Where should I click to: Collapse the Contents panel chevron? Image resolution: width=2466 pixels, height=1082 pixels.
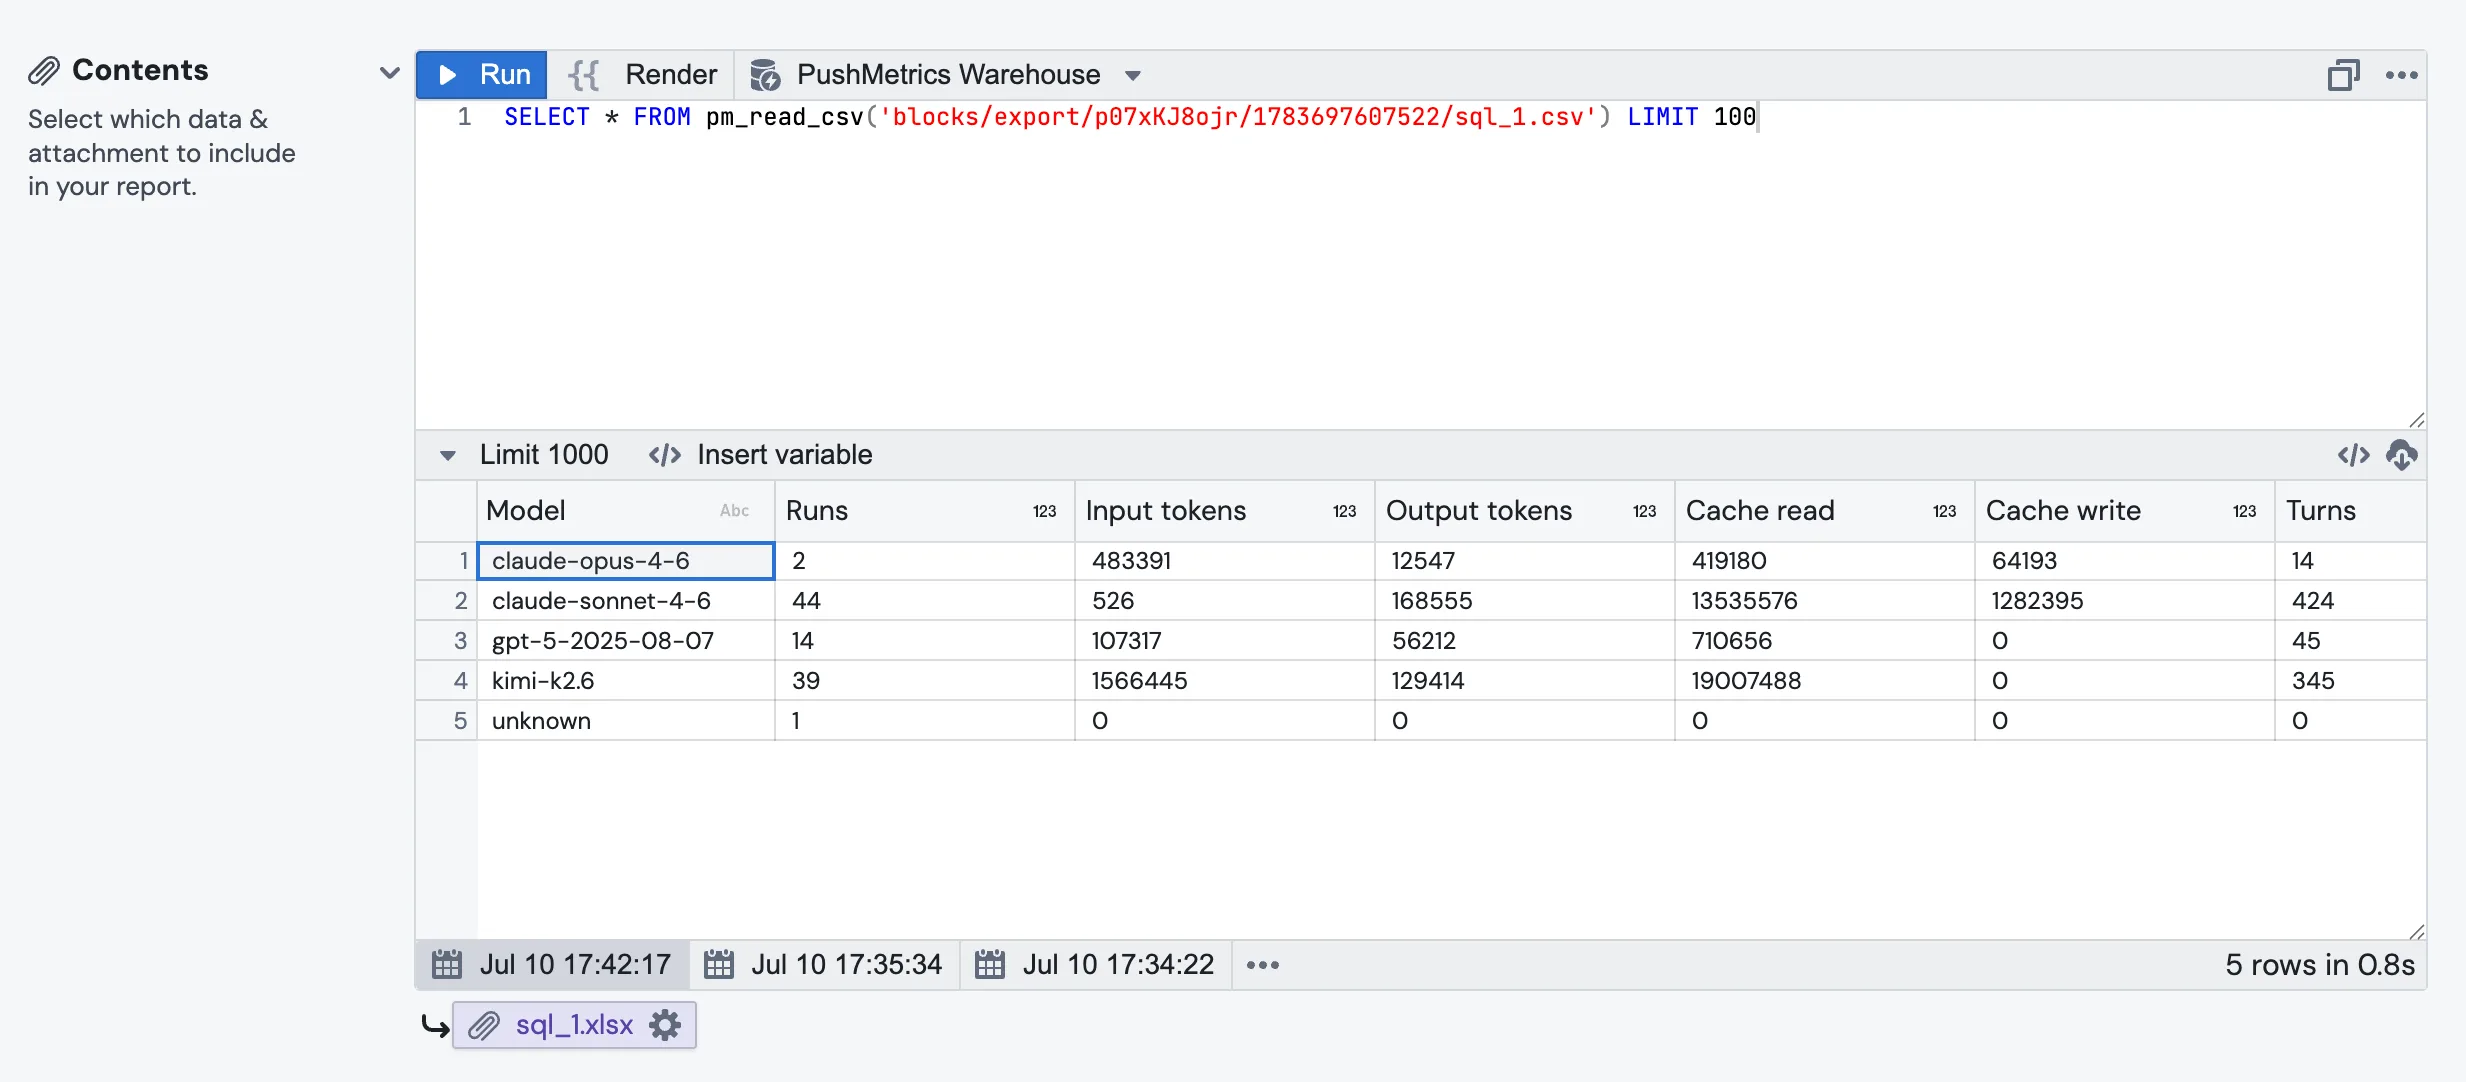pyautogui.click(x=390, y=72)
